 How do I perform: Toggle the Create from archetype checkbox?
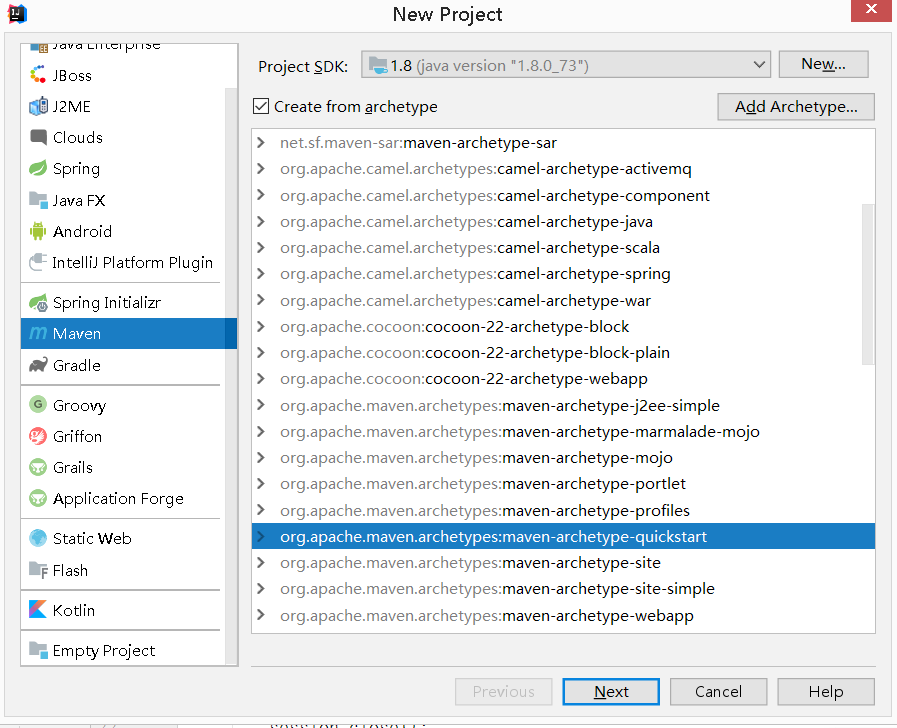262,106
